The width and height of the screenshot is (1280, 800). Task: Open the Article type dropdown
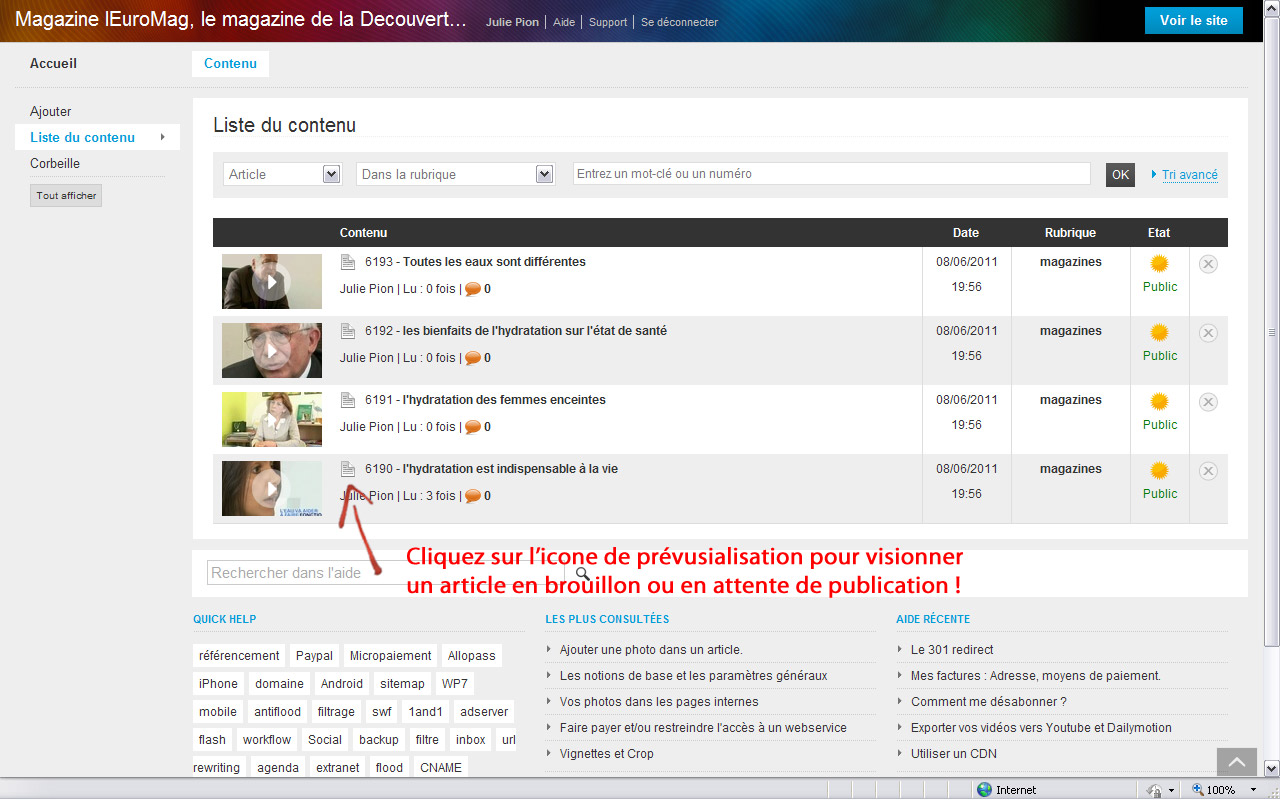[x=283, y=174]
